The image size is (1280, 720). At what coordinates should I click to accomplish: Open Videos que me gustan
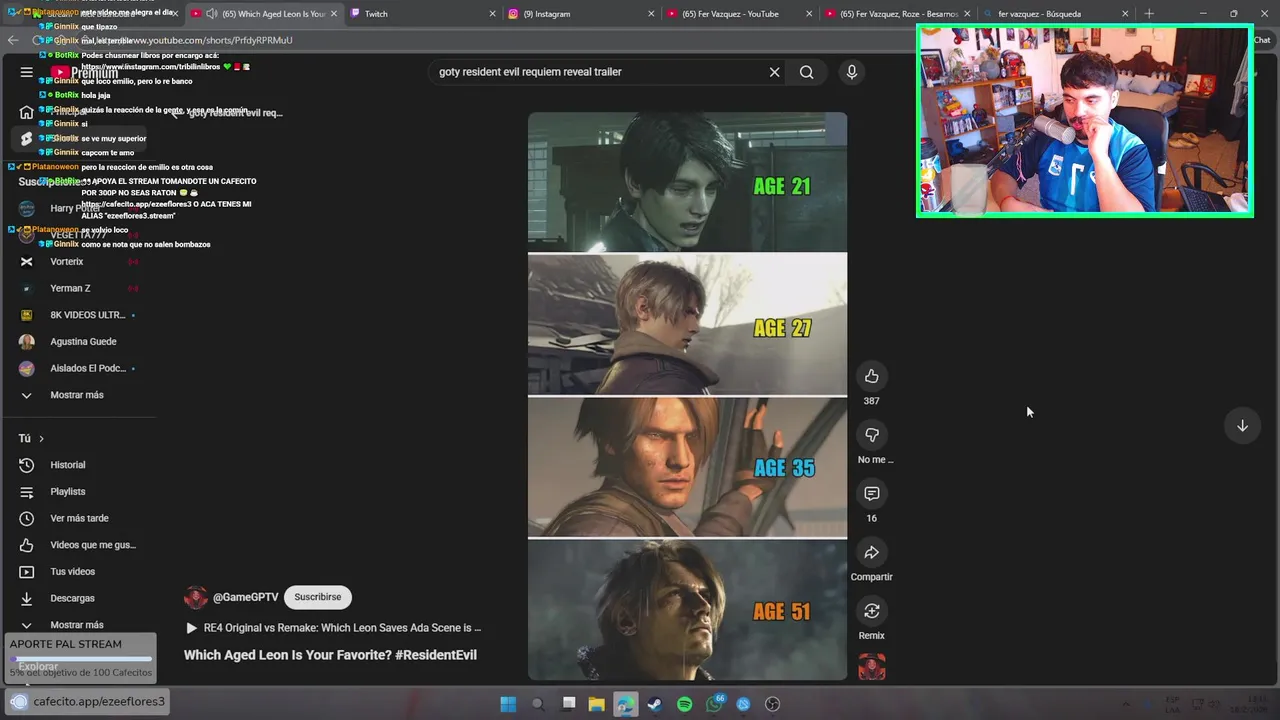point(93,545)
